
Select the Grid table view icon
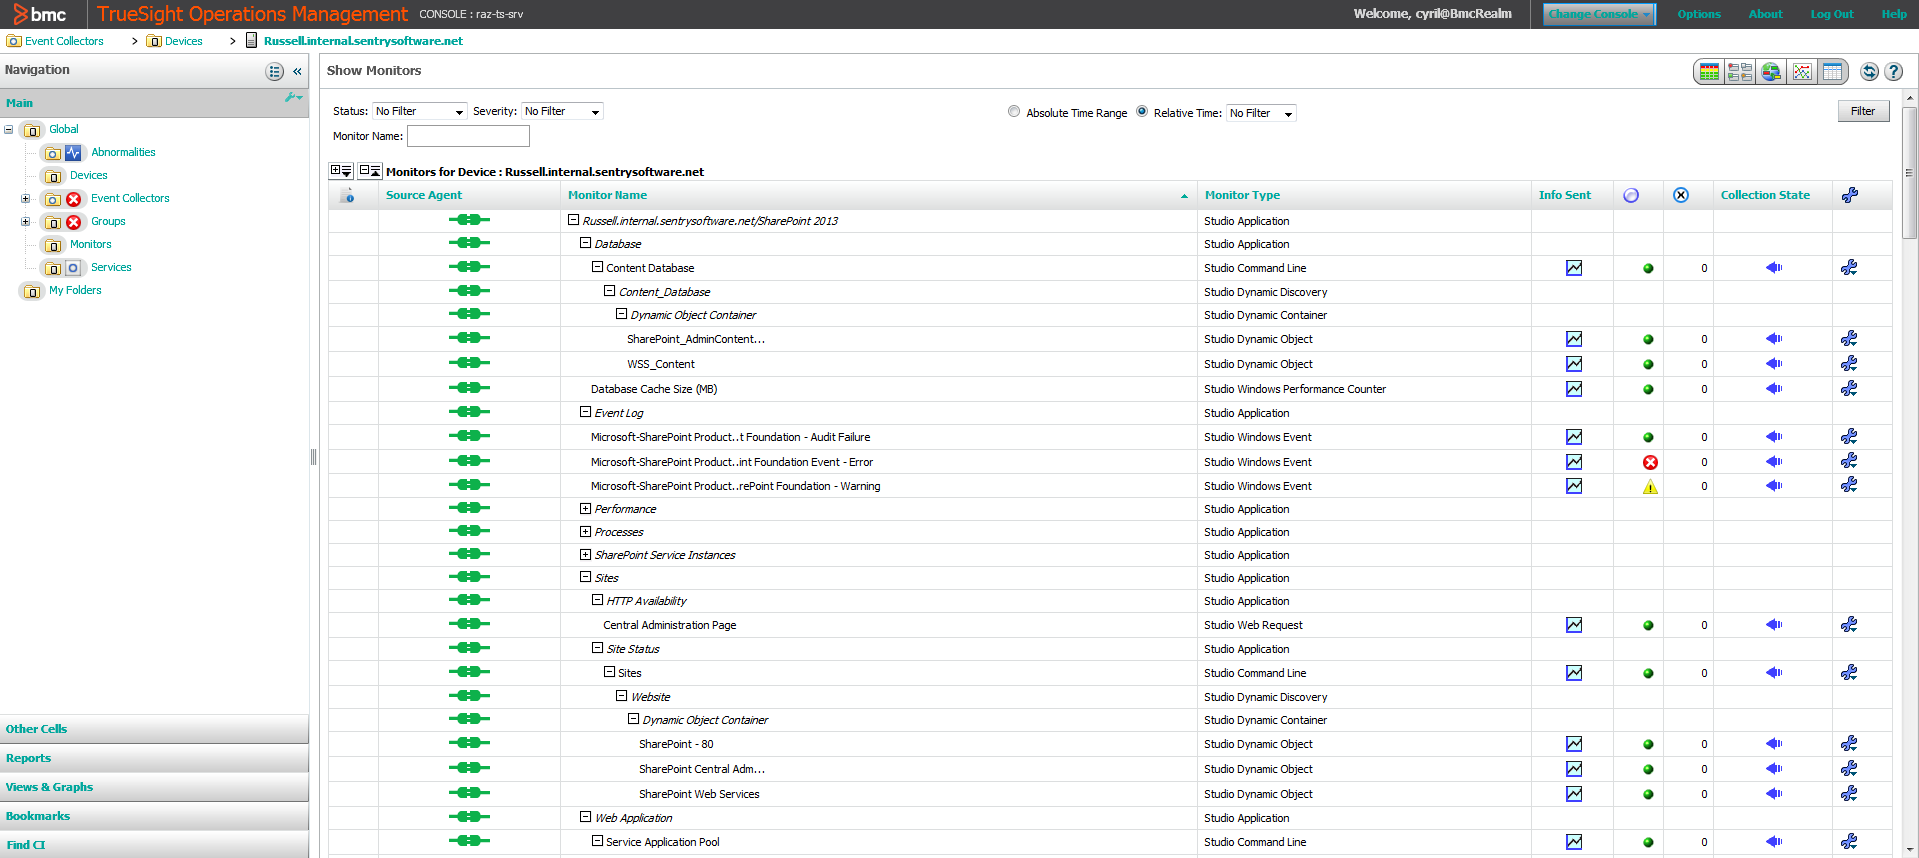click(1832, 72)
